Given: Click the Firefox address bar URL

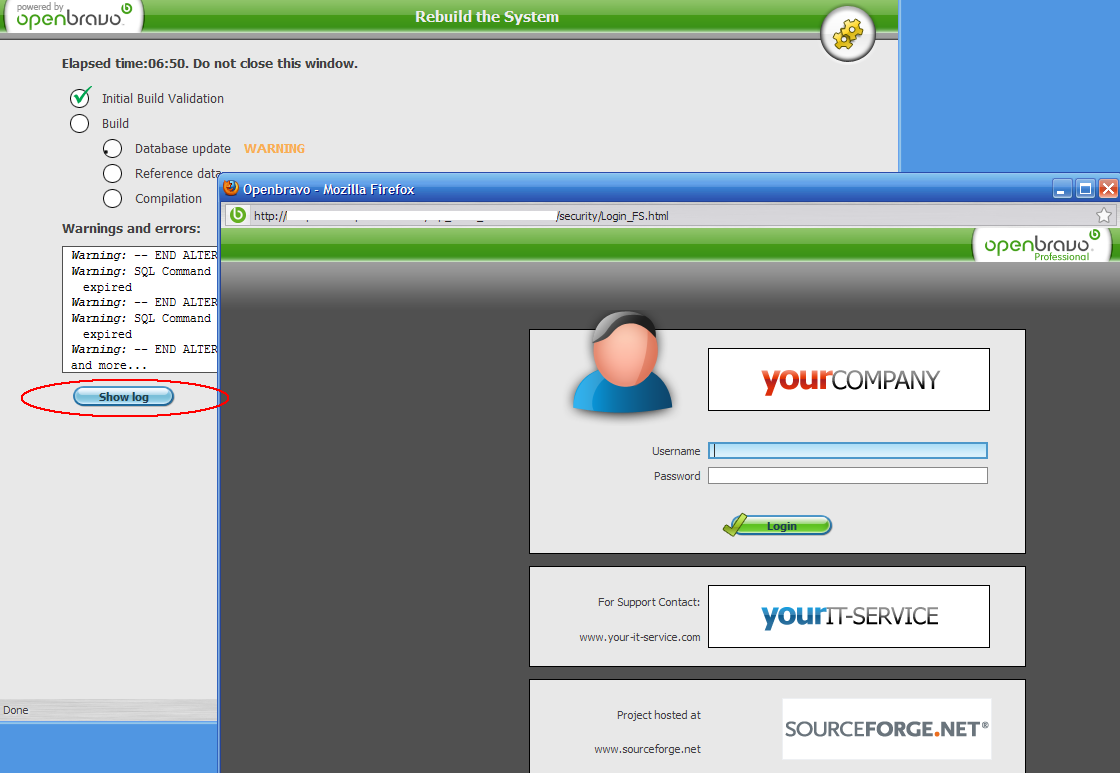Looking at the screenshot, I should (461, 216).
